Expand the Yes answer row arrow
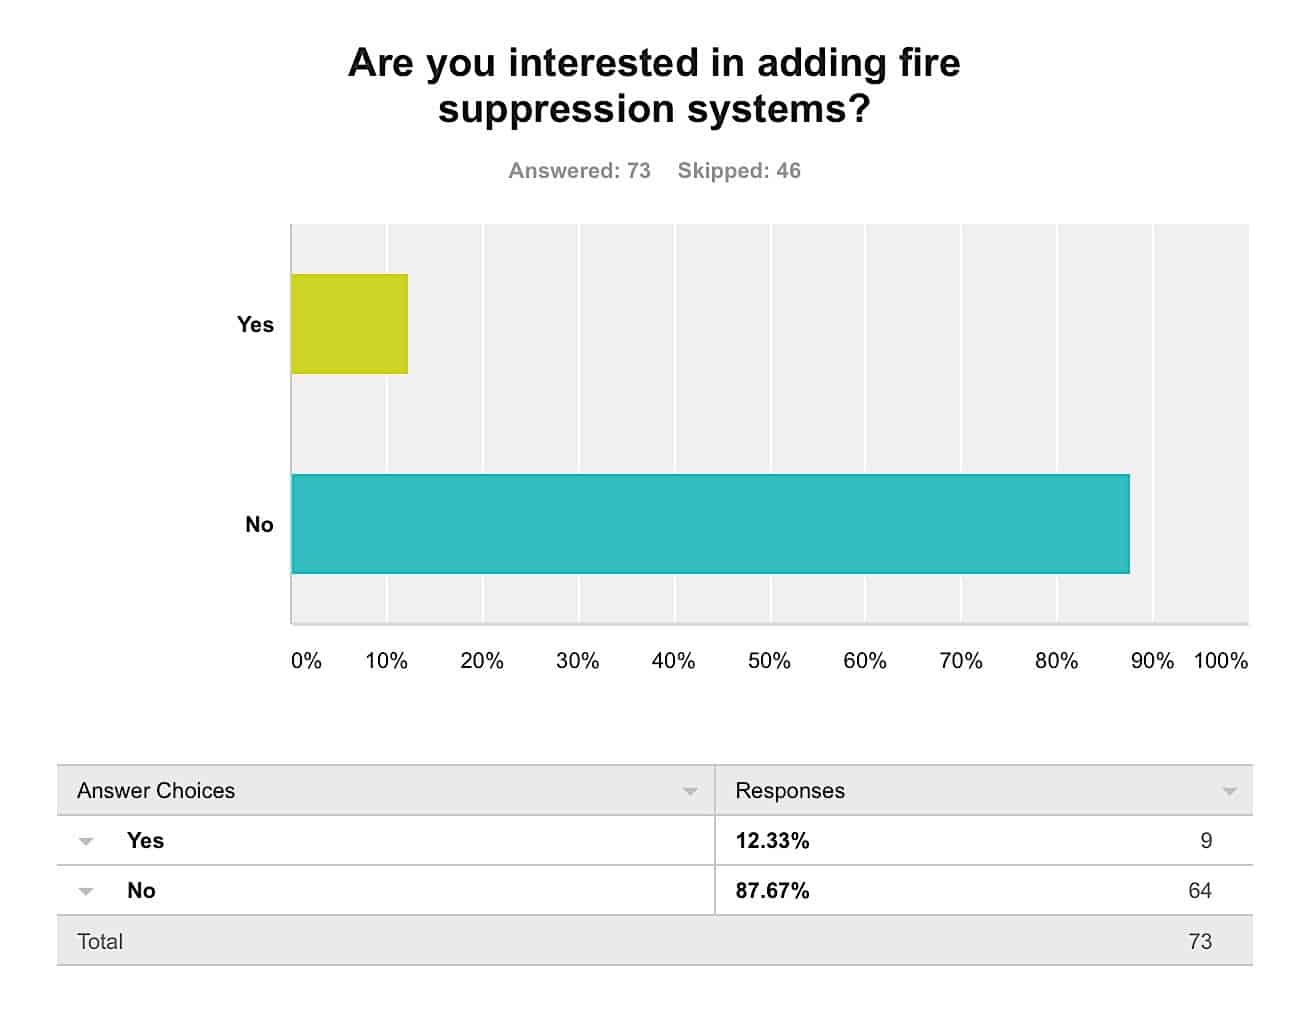The image size is (1294, 1030). (86, 841)
